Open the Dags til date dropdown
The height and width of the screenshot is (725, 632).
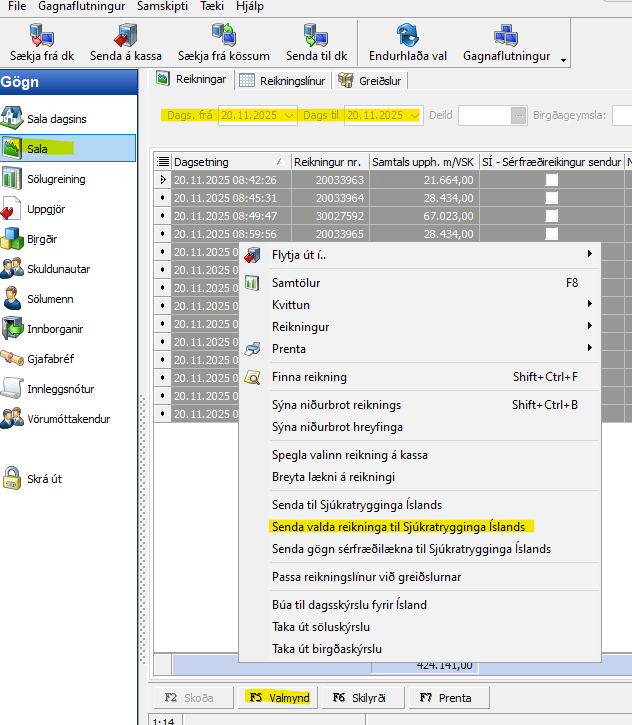[414, 116]
